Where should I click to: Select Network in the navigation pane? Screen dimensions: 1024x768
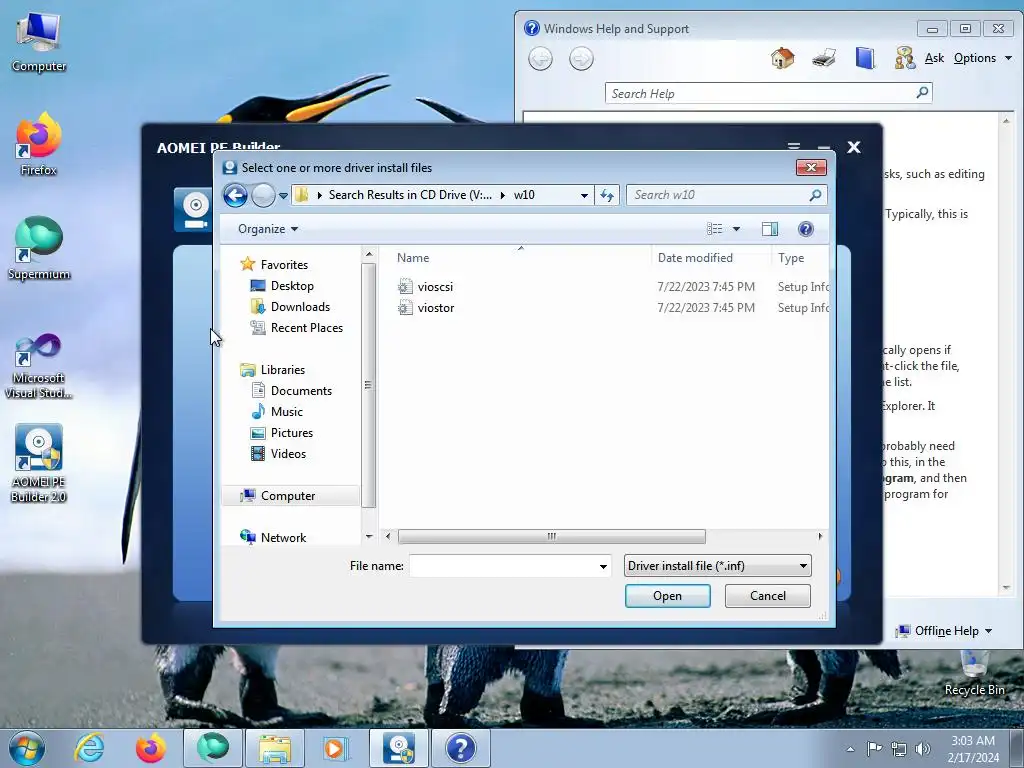pyautogui.click(x=283, y=537)
